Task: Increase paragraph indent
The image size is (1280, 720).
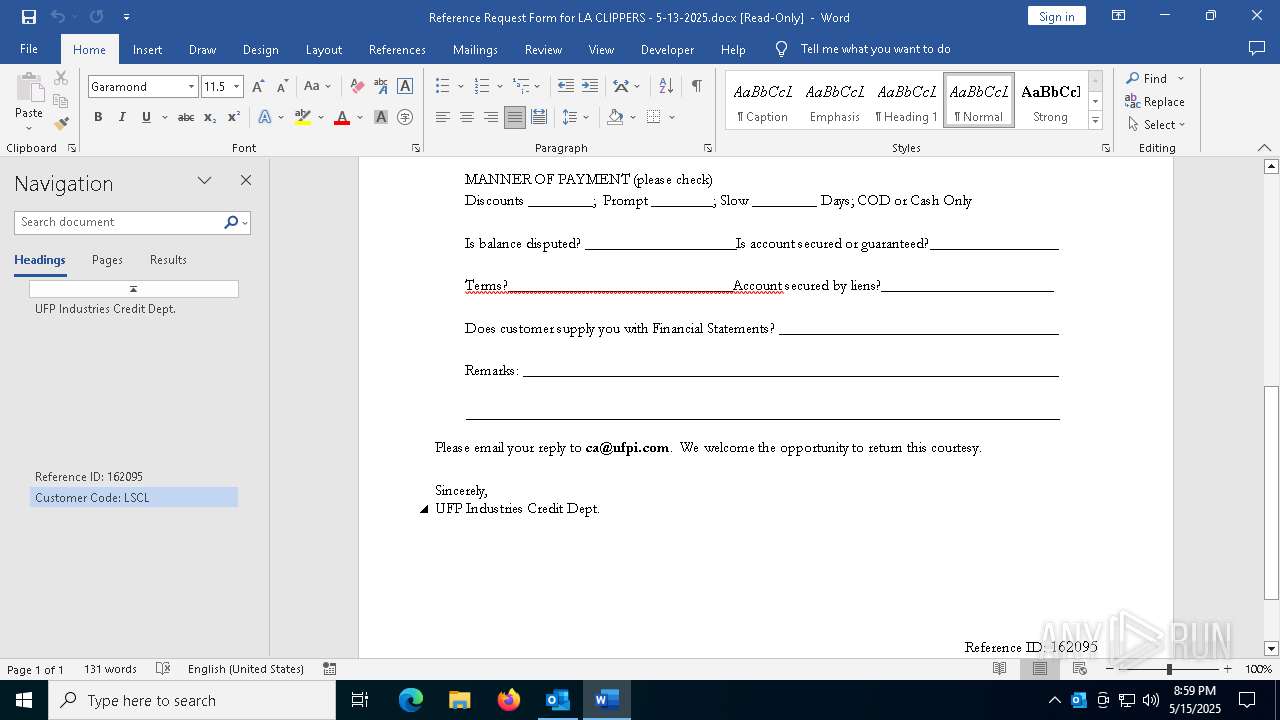Action: (x=590, y=87)
